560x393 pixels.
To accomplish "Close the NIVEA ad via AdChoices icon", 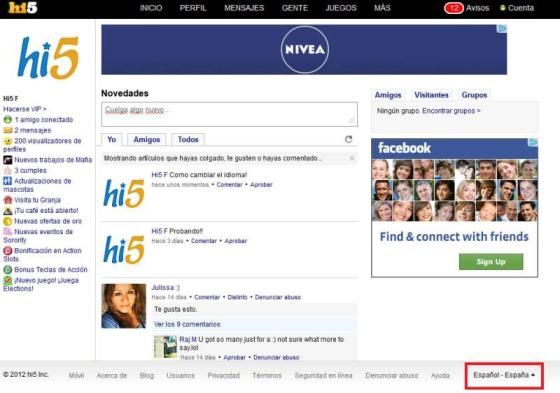I will pyautogui.click(x=502, y=29).
